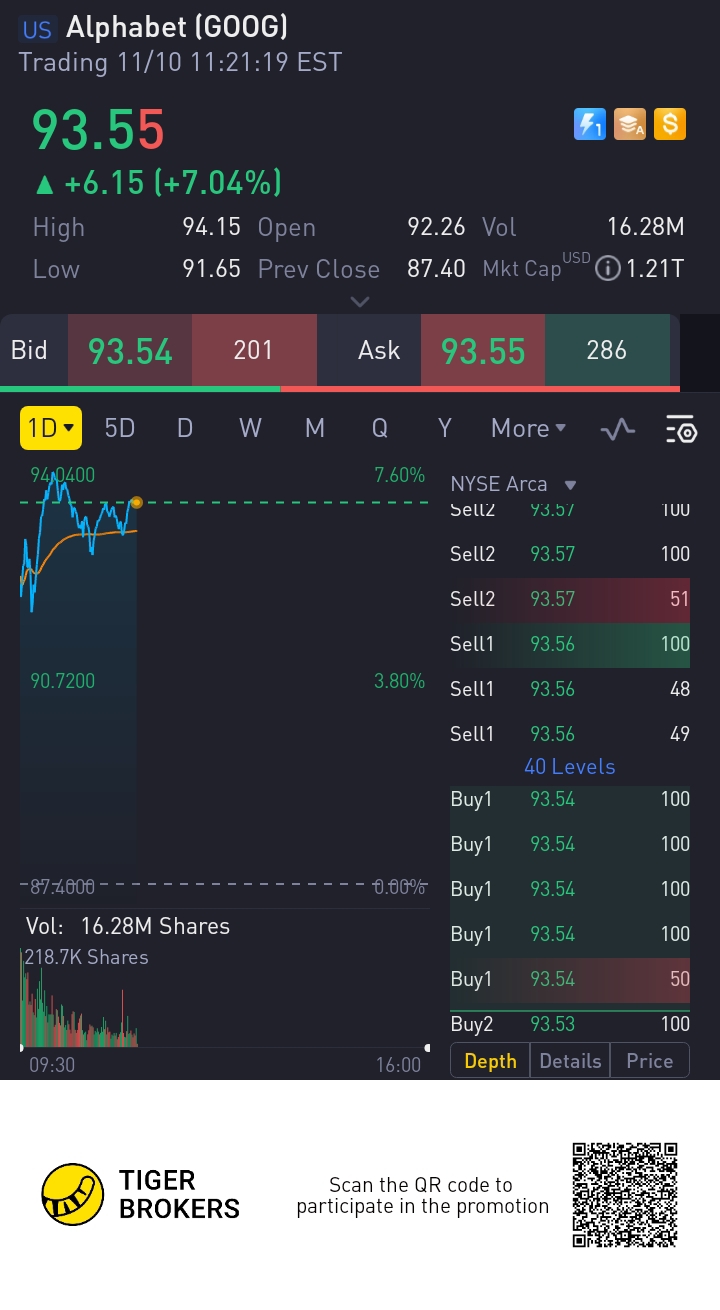Viewport: 720px width, 1310px height.
Task: Tap the 90.7200 price axis label
Action: click(62, 681)
